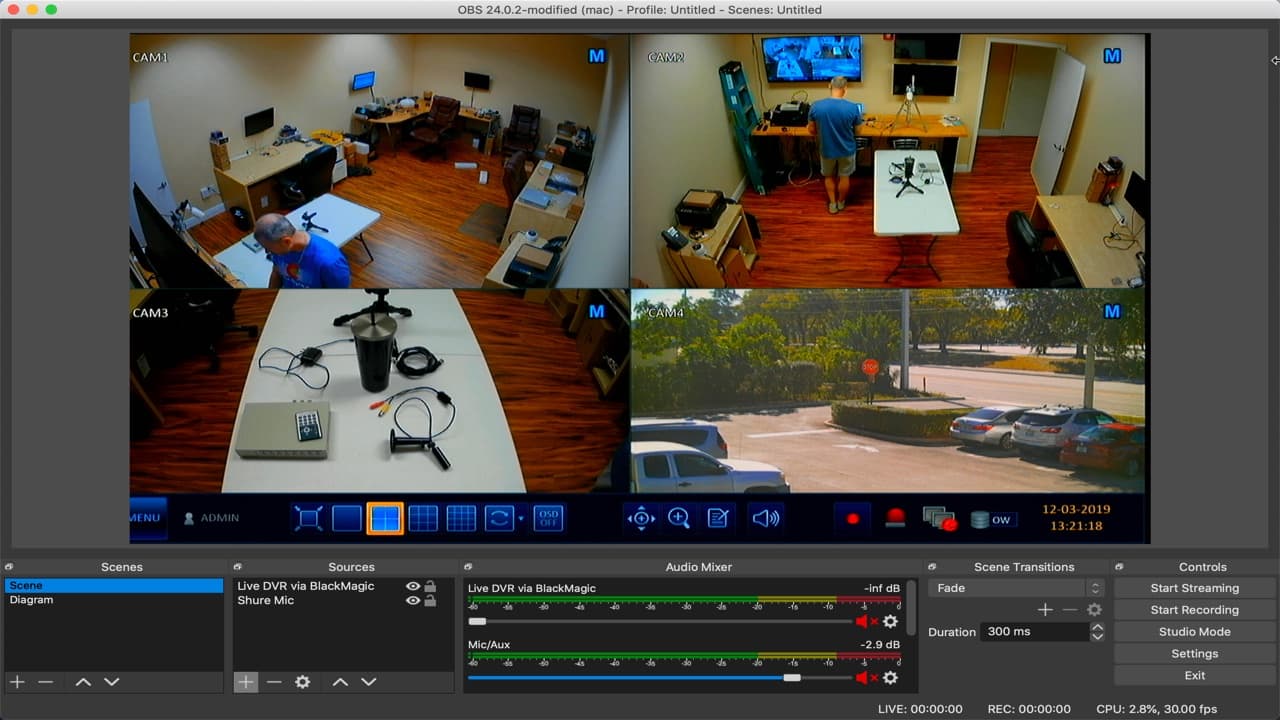Viewport: 1280px width, 720px height.
Task: Click Start Streaming
Action: (x=1194, y=587)
